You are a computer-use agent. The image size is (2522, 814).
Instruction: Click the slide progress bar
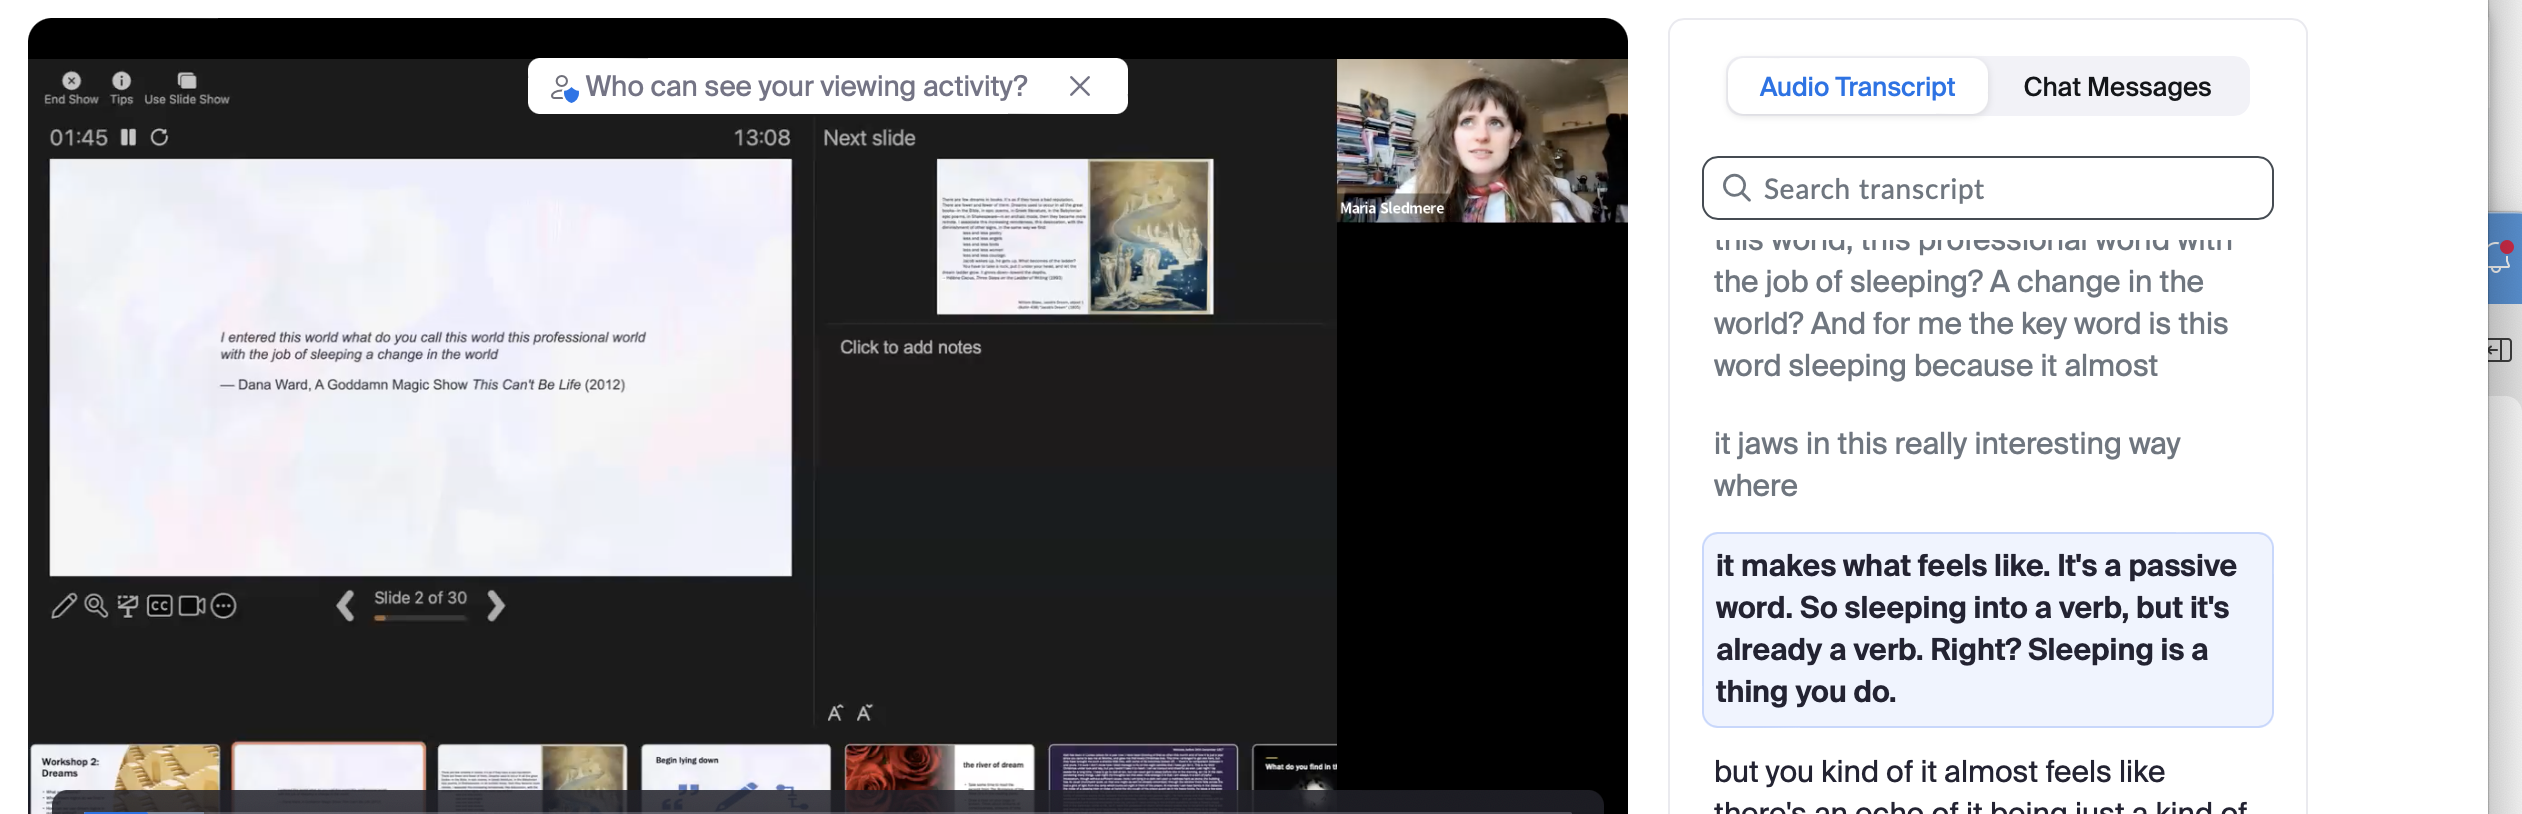coord(420,619)
